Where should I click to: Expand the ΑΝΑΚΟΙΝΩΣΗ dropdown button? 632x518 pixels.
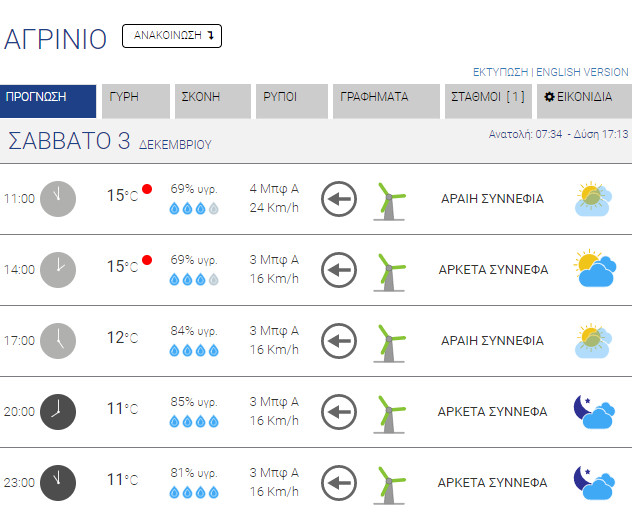171,36
